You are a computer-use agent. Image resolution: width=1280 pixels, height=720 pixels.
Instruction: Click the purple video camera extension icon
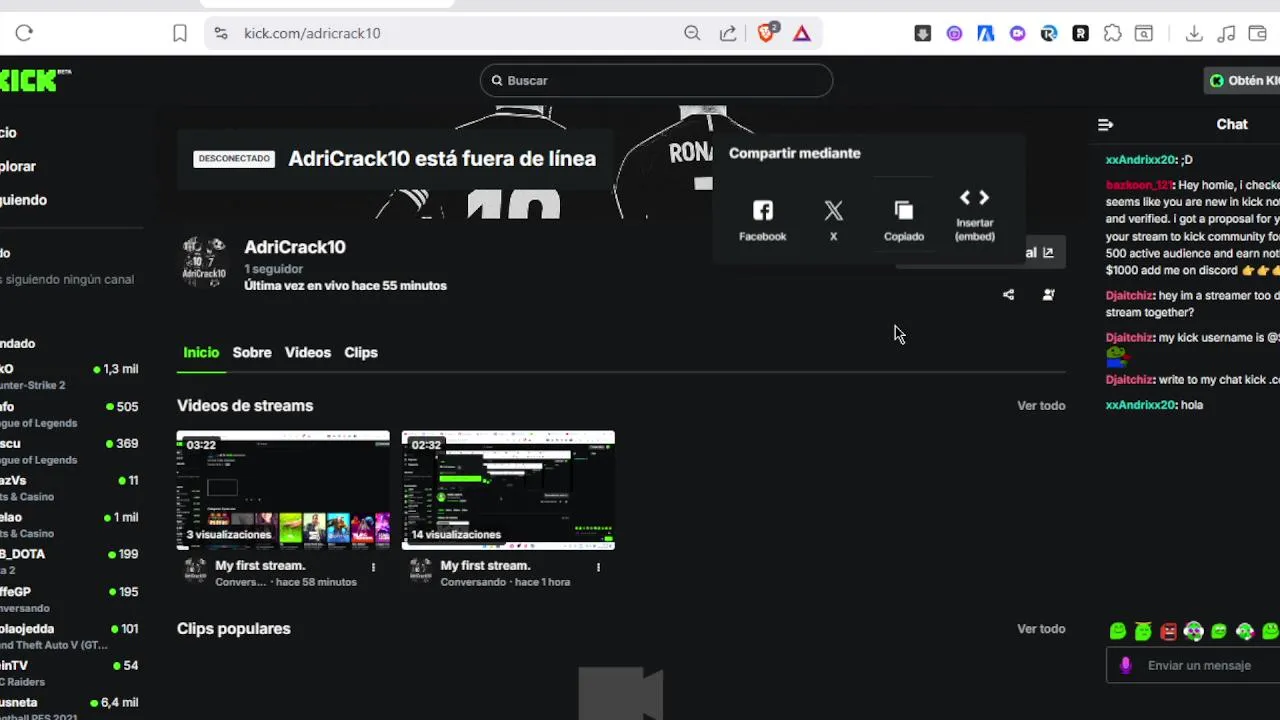point(1018,33)
